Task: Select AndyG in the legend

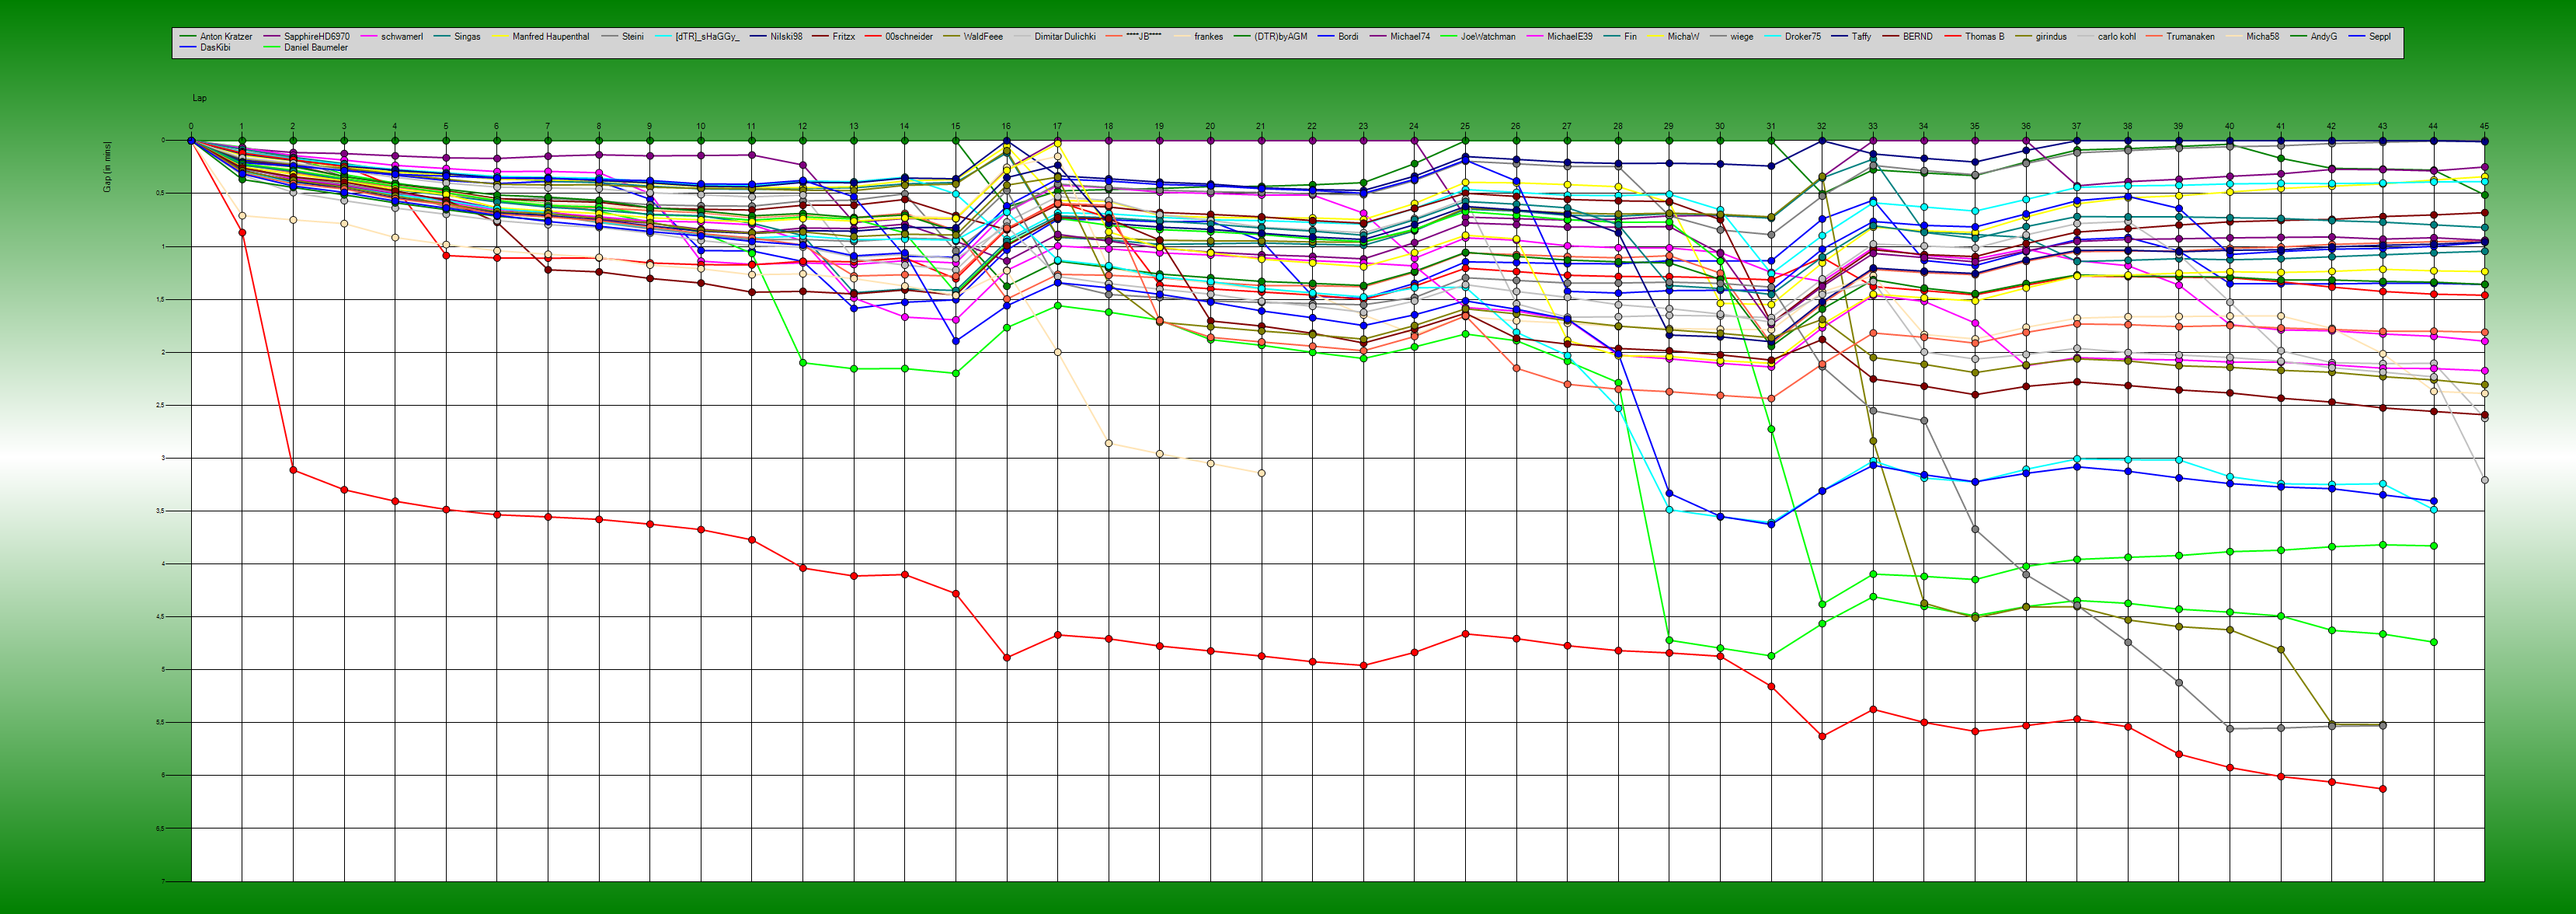Action: pos(2323,37)
